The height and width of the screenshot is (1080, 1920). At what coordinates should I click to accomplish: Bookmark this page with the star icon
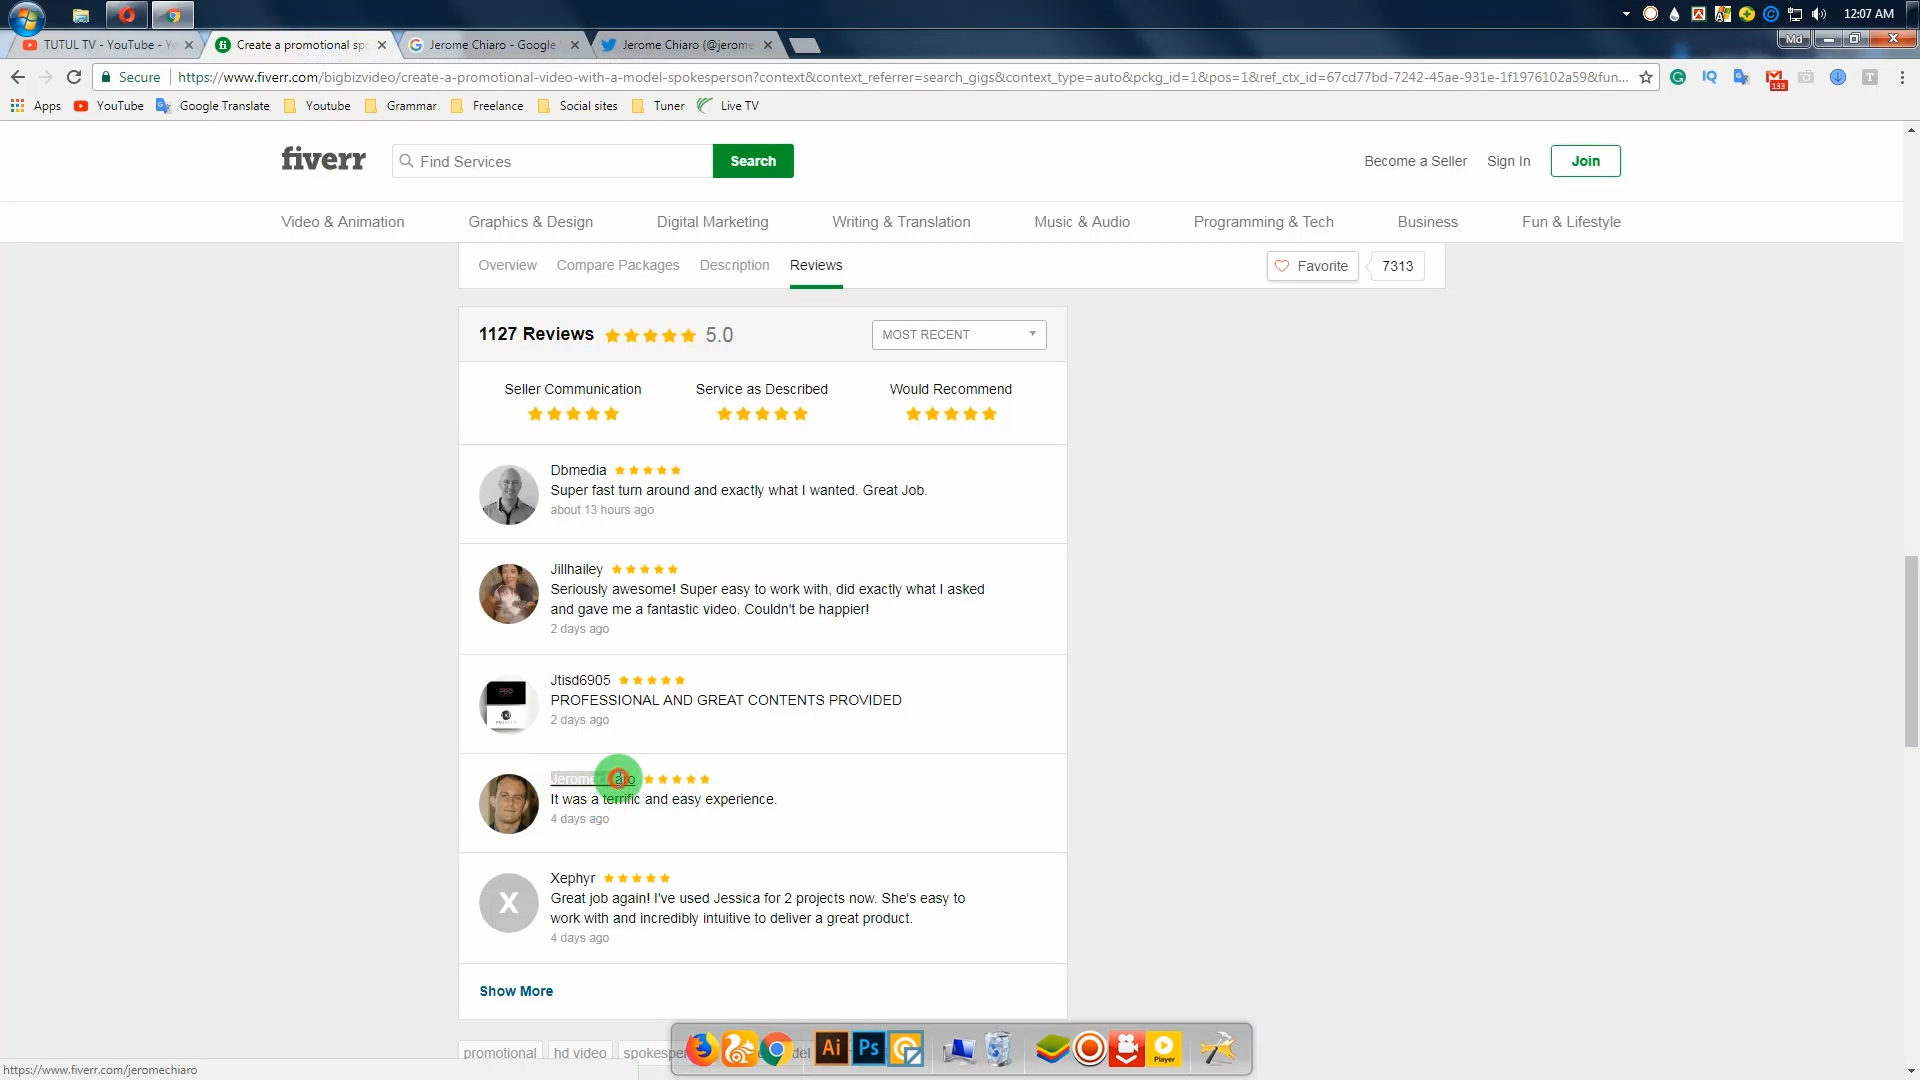click(1646, 77)
